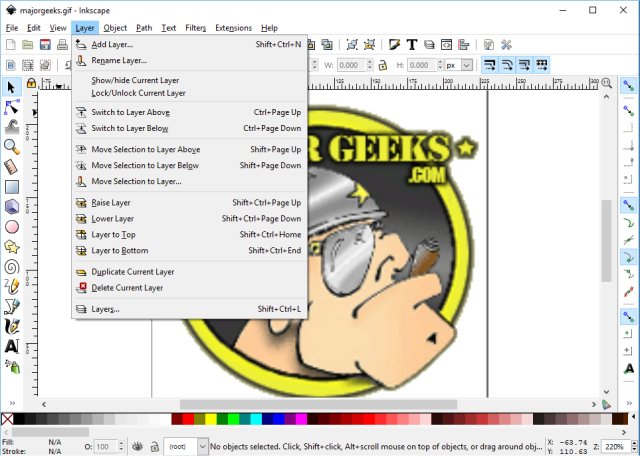The image size is (640, 456).
Task: Choose Delete Current Layer
Action: click(189, 288)
